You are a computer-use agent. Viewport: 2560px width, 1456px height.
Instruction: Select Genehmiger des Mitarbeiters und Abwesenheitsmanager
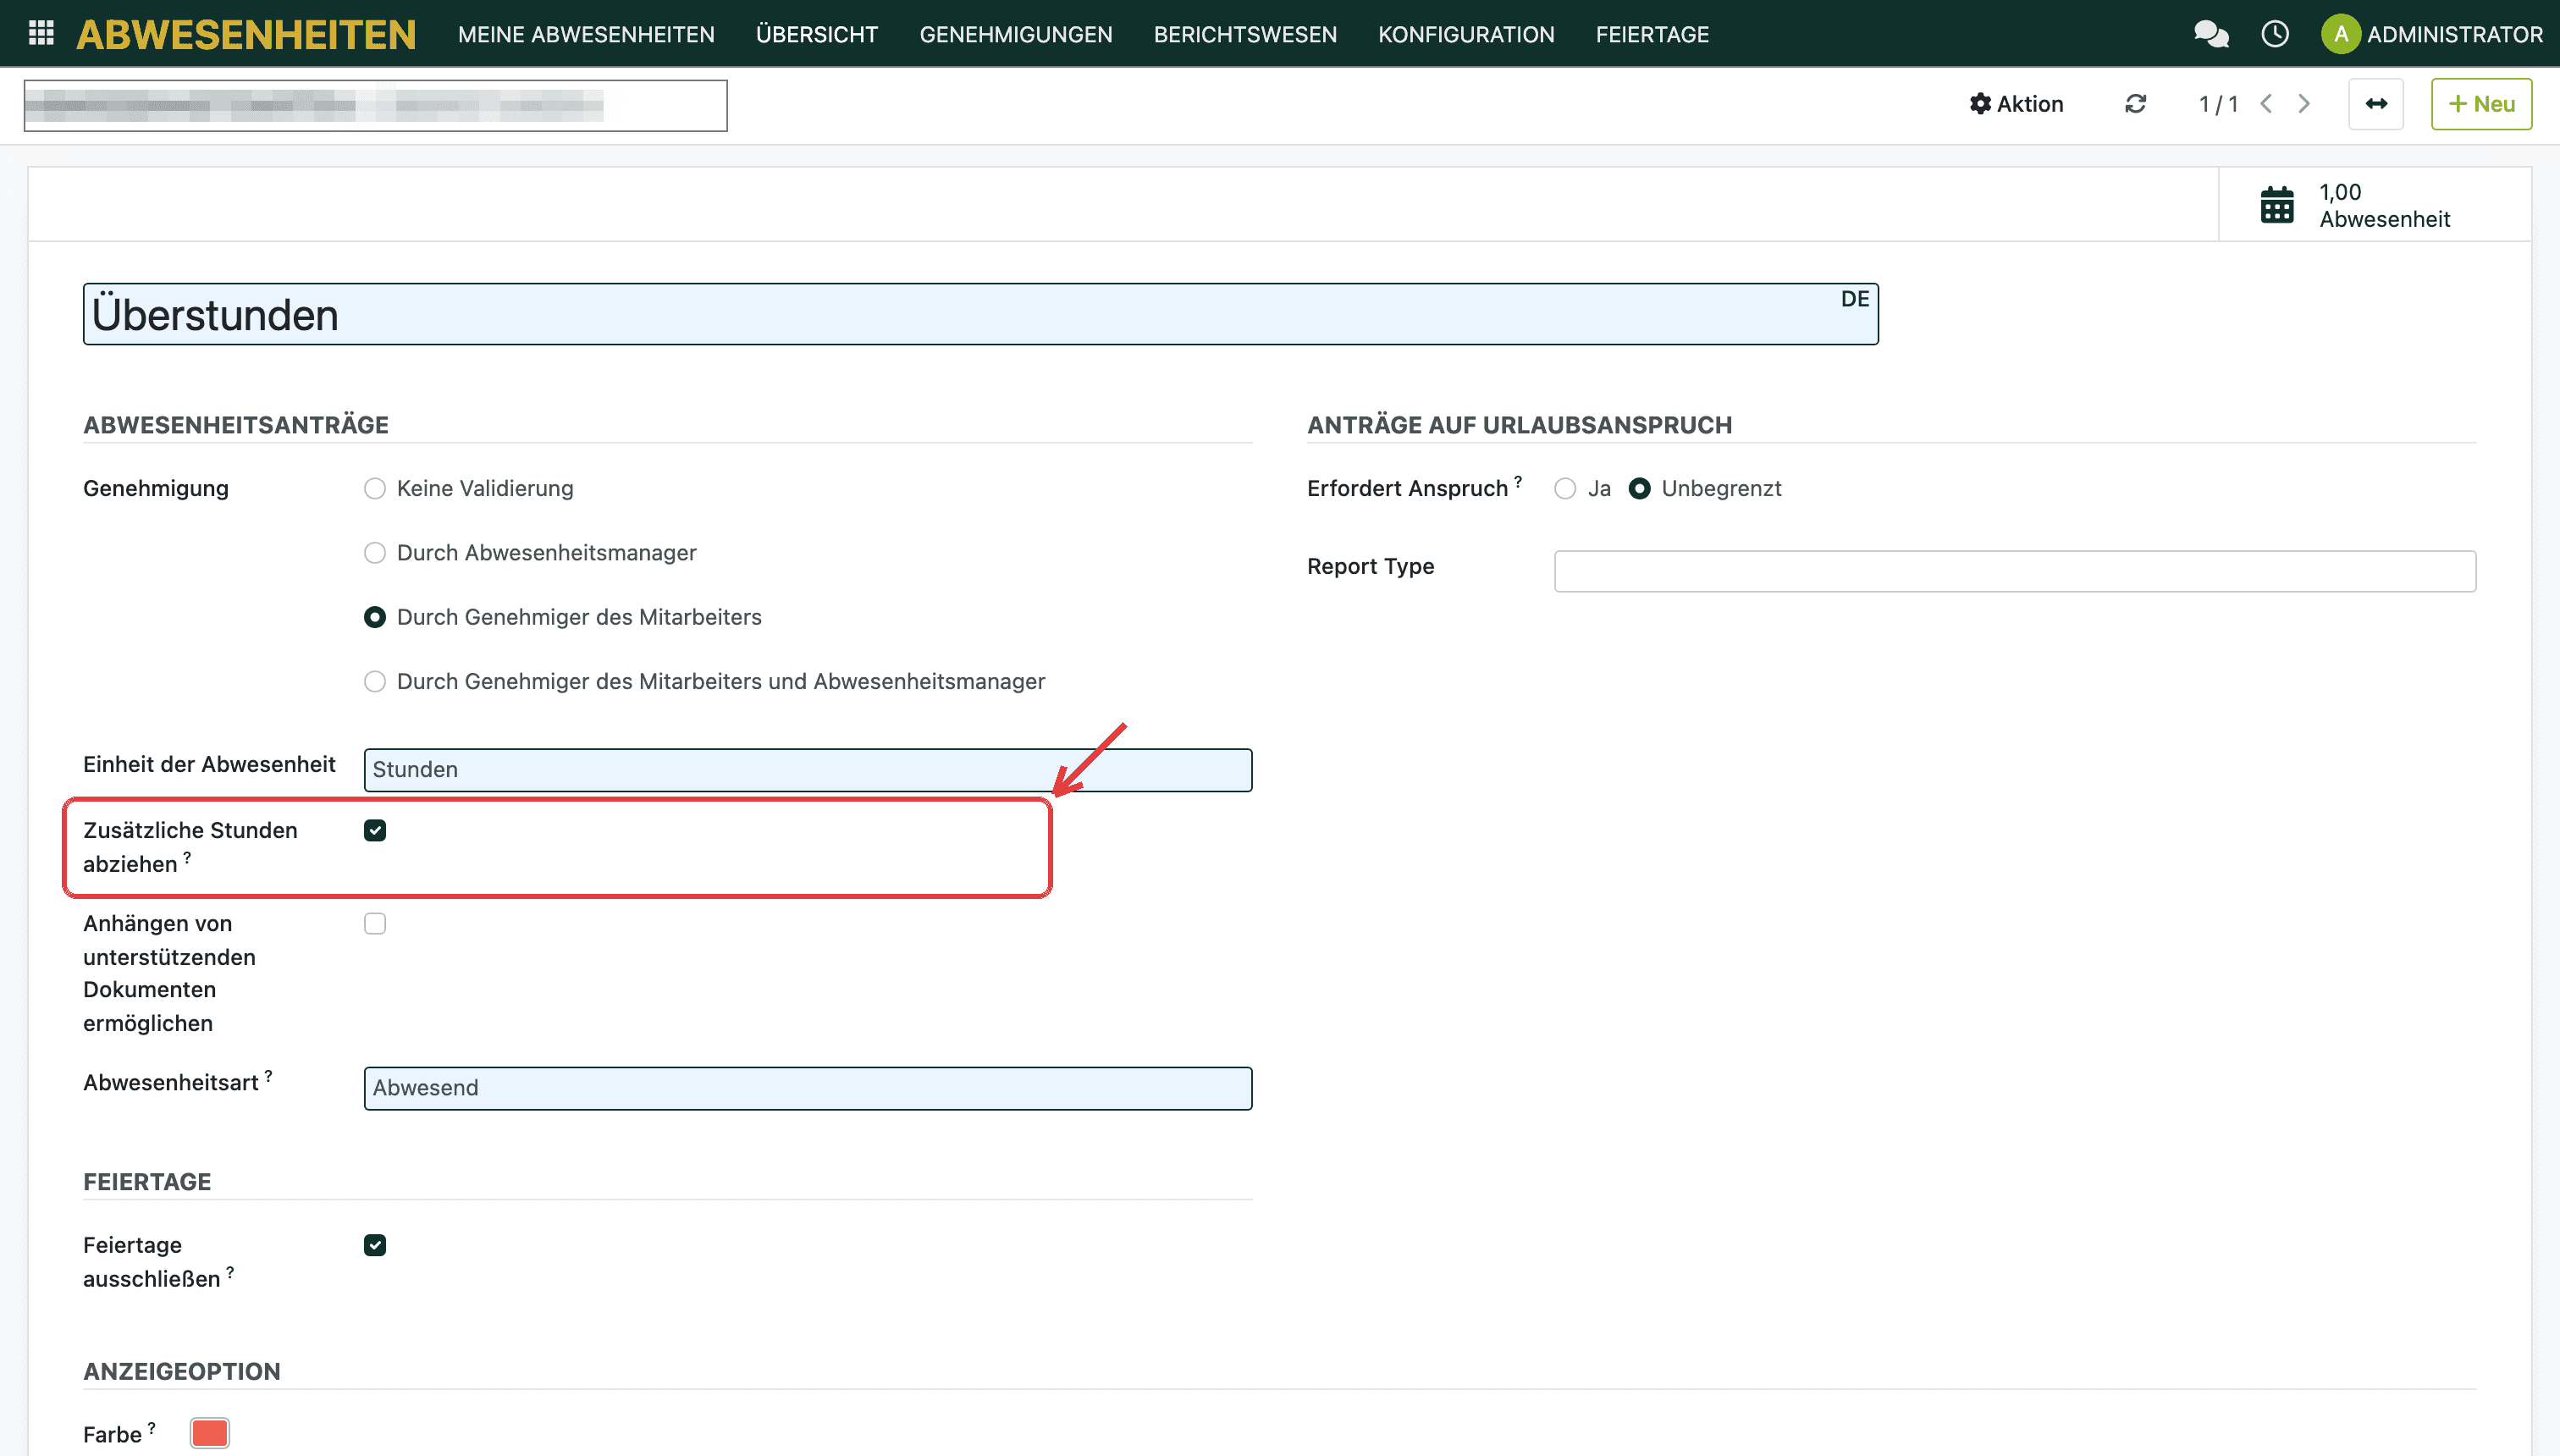click(x=375, y=681)
